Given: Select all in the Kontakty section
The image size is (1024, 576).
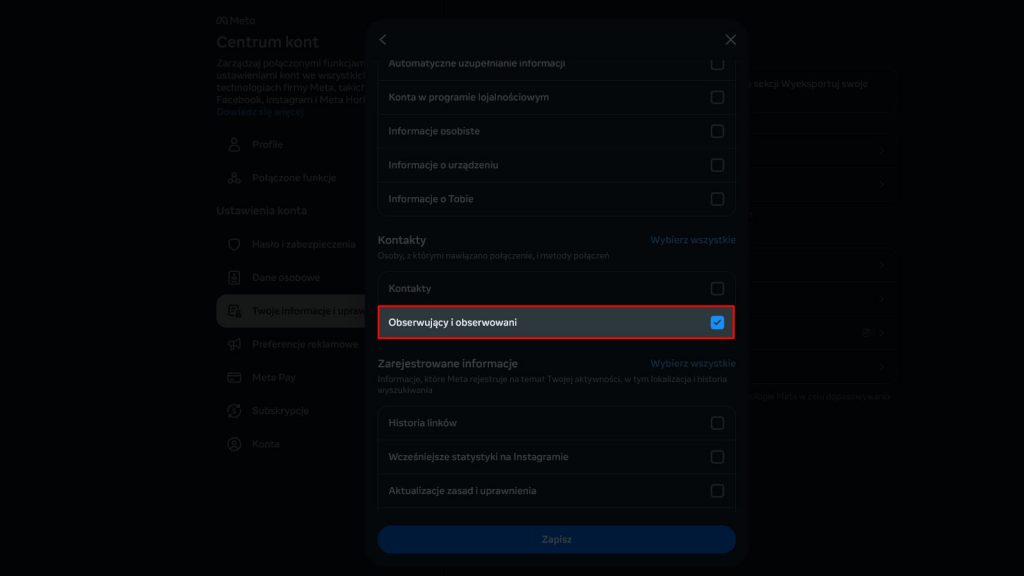Looking at the screenshot, I should [x=693, y=240].
